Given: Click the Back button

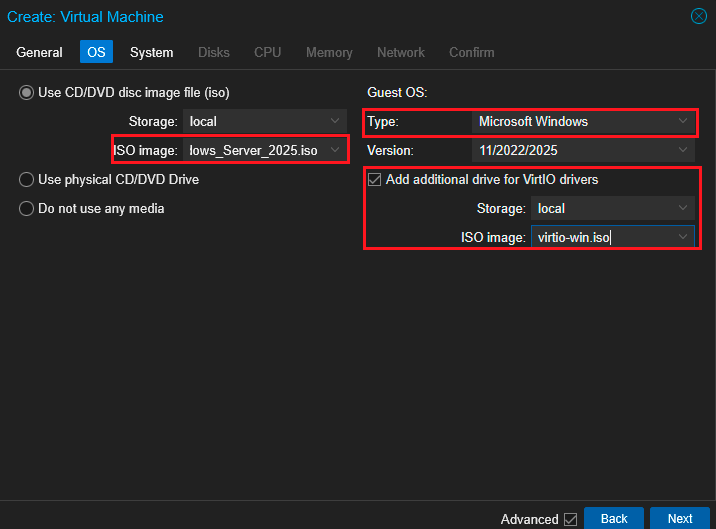Looking at the screenshot, I should coord(614,518).
